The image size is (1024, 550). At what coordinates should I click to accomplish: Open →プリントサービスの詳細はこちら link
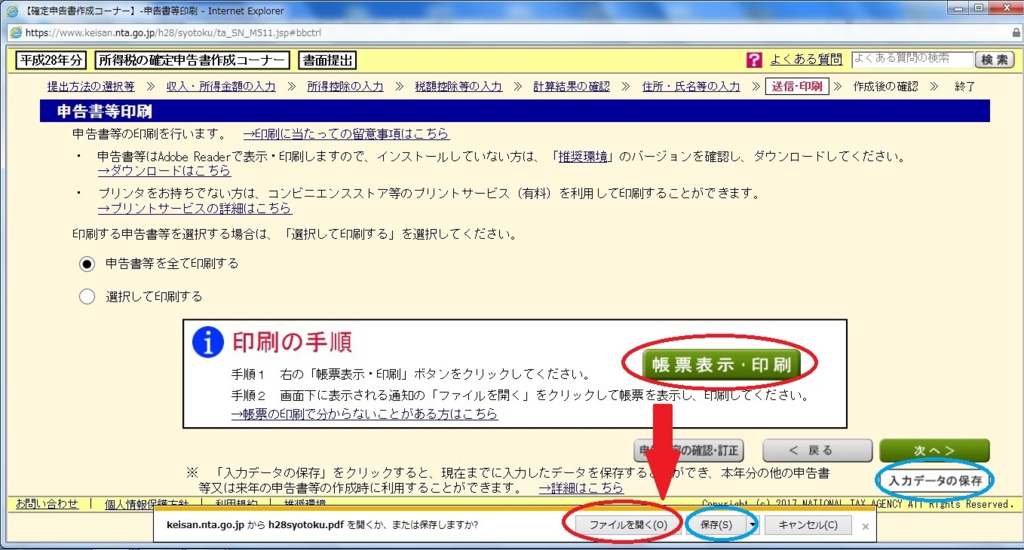(x=195, y=208)
